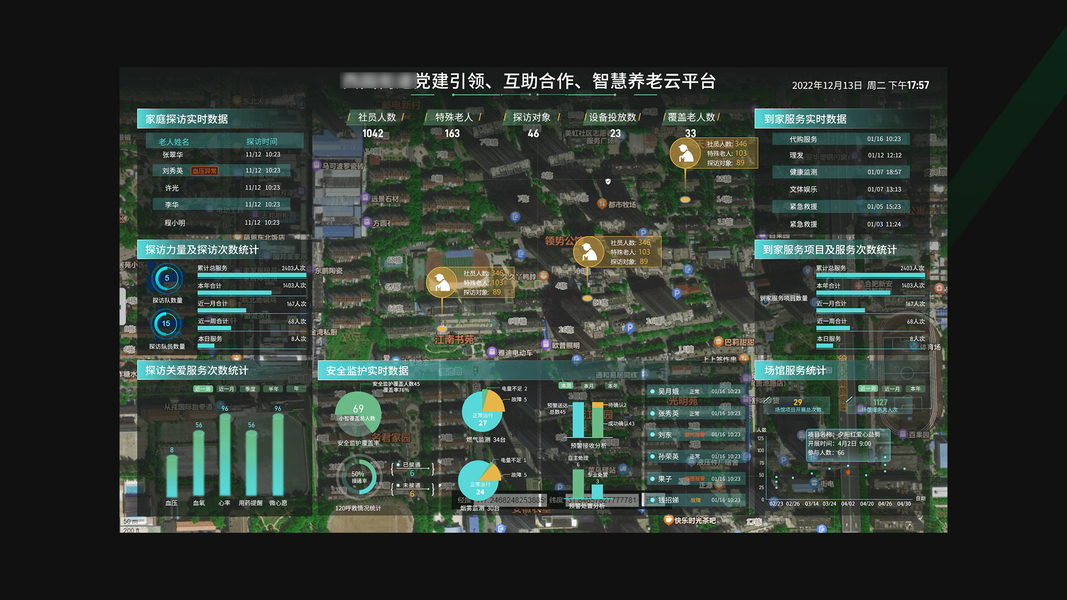
Task: Click the 心率 bar in the chart
Action: 225,454
